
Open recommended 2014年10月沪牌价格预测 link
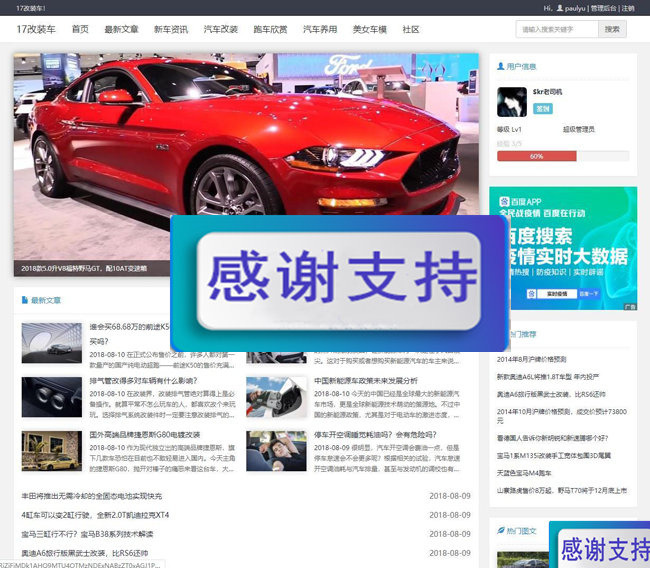(x=562, y=416)
